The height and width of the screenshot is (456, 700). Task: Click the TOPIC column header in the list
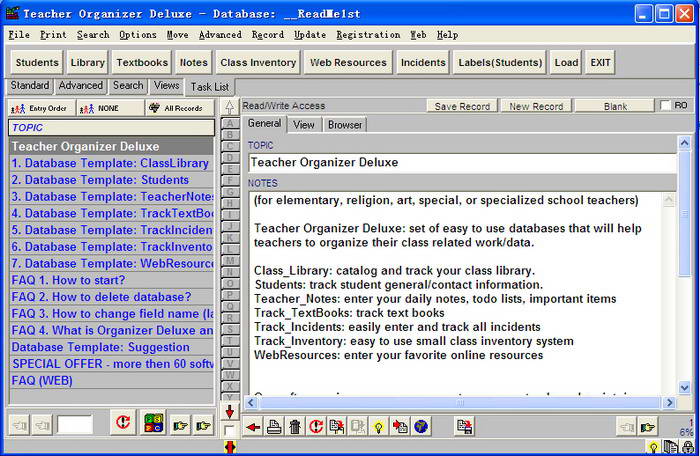coord(111,128)
